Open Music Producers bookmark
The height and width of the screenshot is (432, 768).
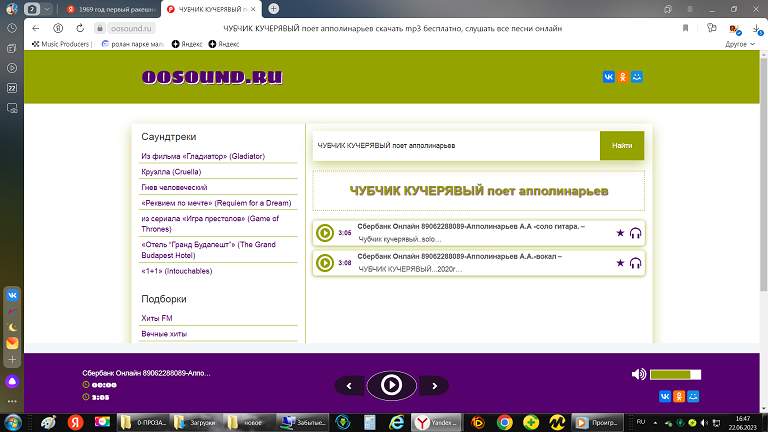(x=61, y=44)
